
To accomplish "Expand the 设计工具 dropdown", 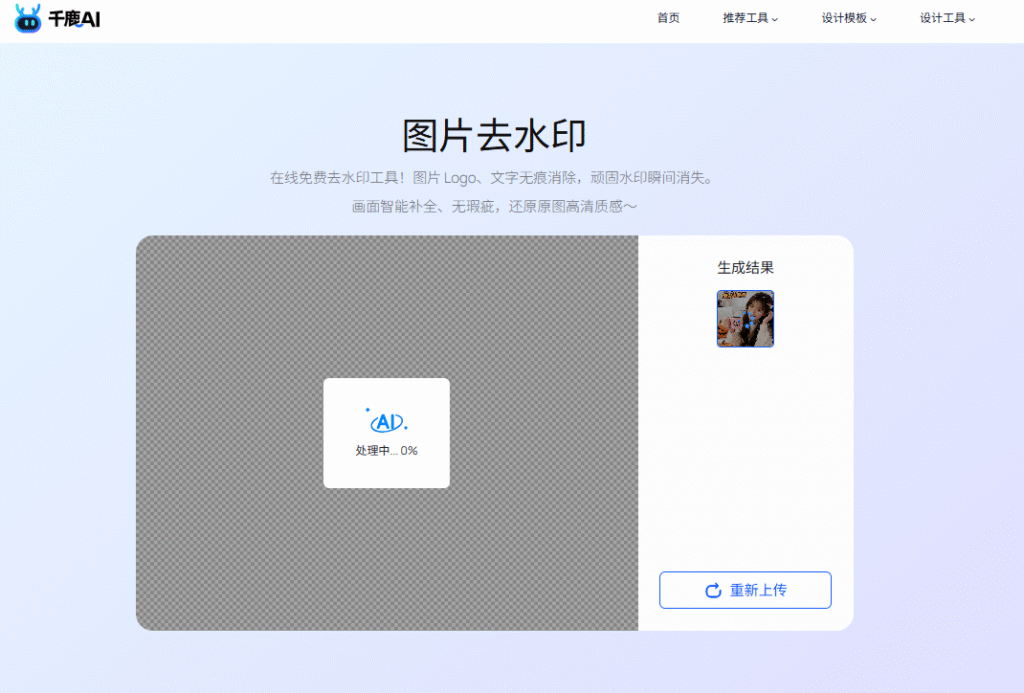I will coord(941,17).
